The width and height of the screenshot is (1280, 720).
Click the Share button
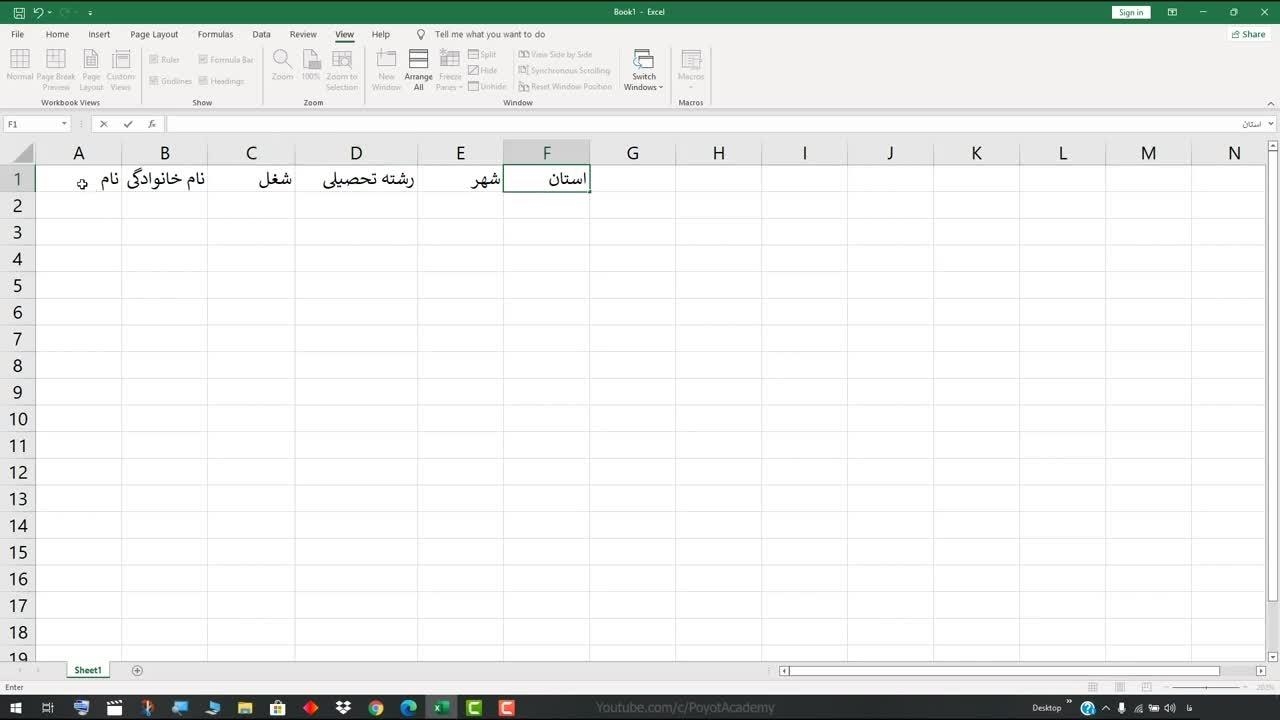(1248, 34)
